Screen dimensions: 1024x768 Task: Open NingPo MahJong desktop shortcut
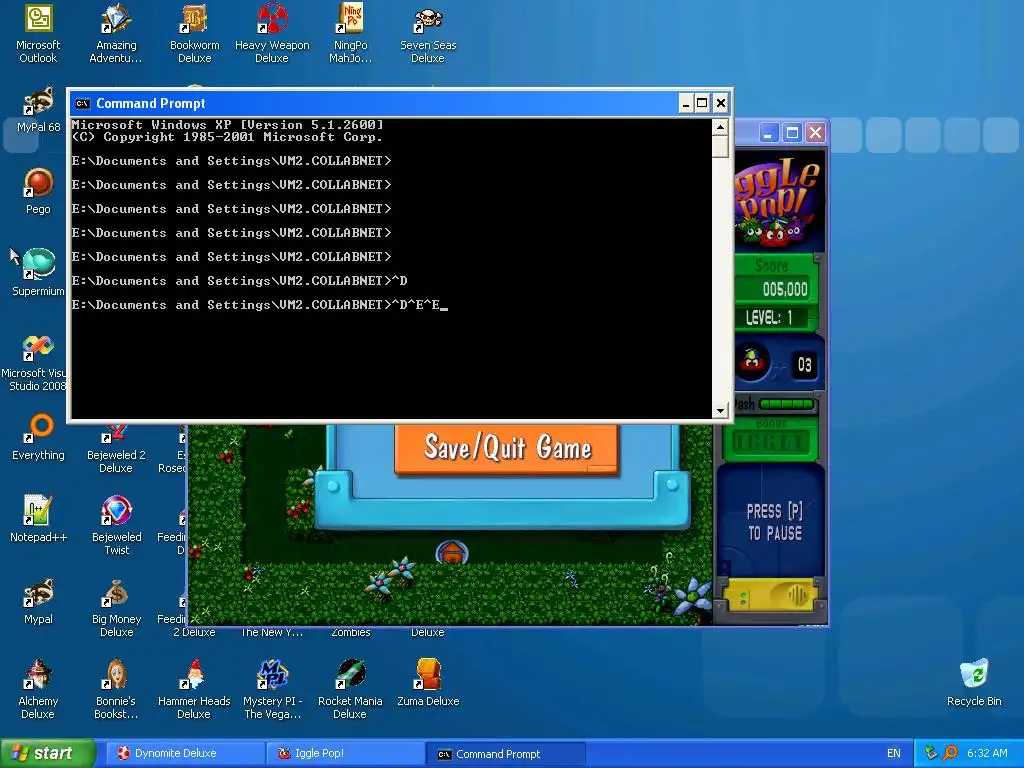tap(350, 34)
